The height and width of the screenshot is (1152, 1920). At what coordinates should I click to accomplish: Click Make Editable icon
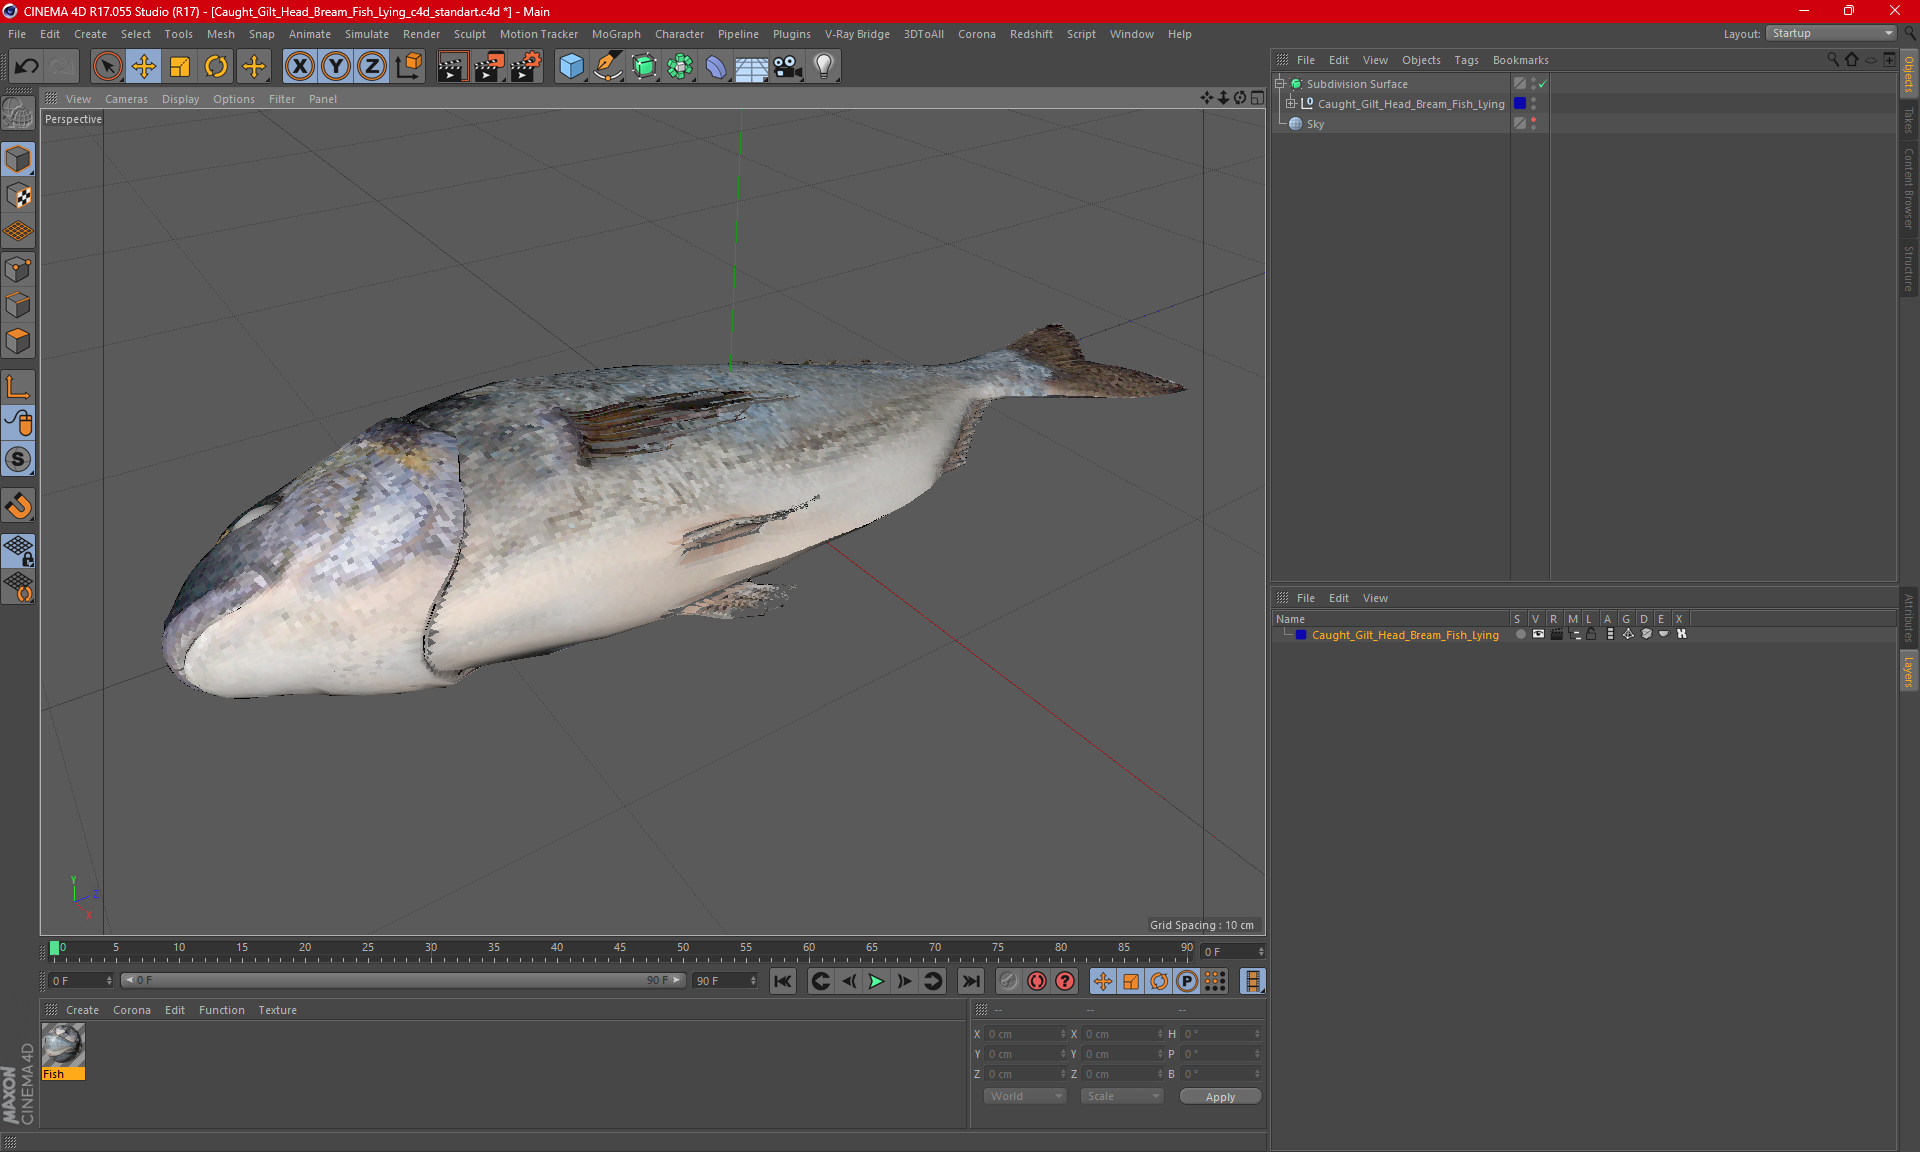[18, 113]
